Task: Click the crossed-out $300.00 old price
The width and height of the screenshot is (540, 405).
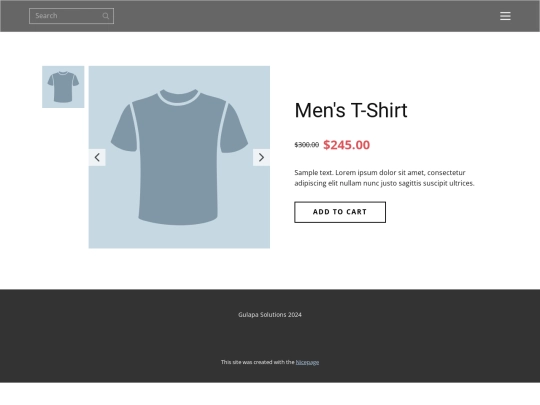Action: coord(307,145)
